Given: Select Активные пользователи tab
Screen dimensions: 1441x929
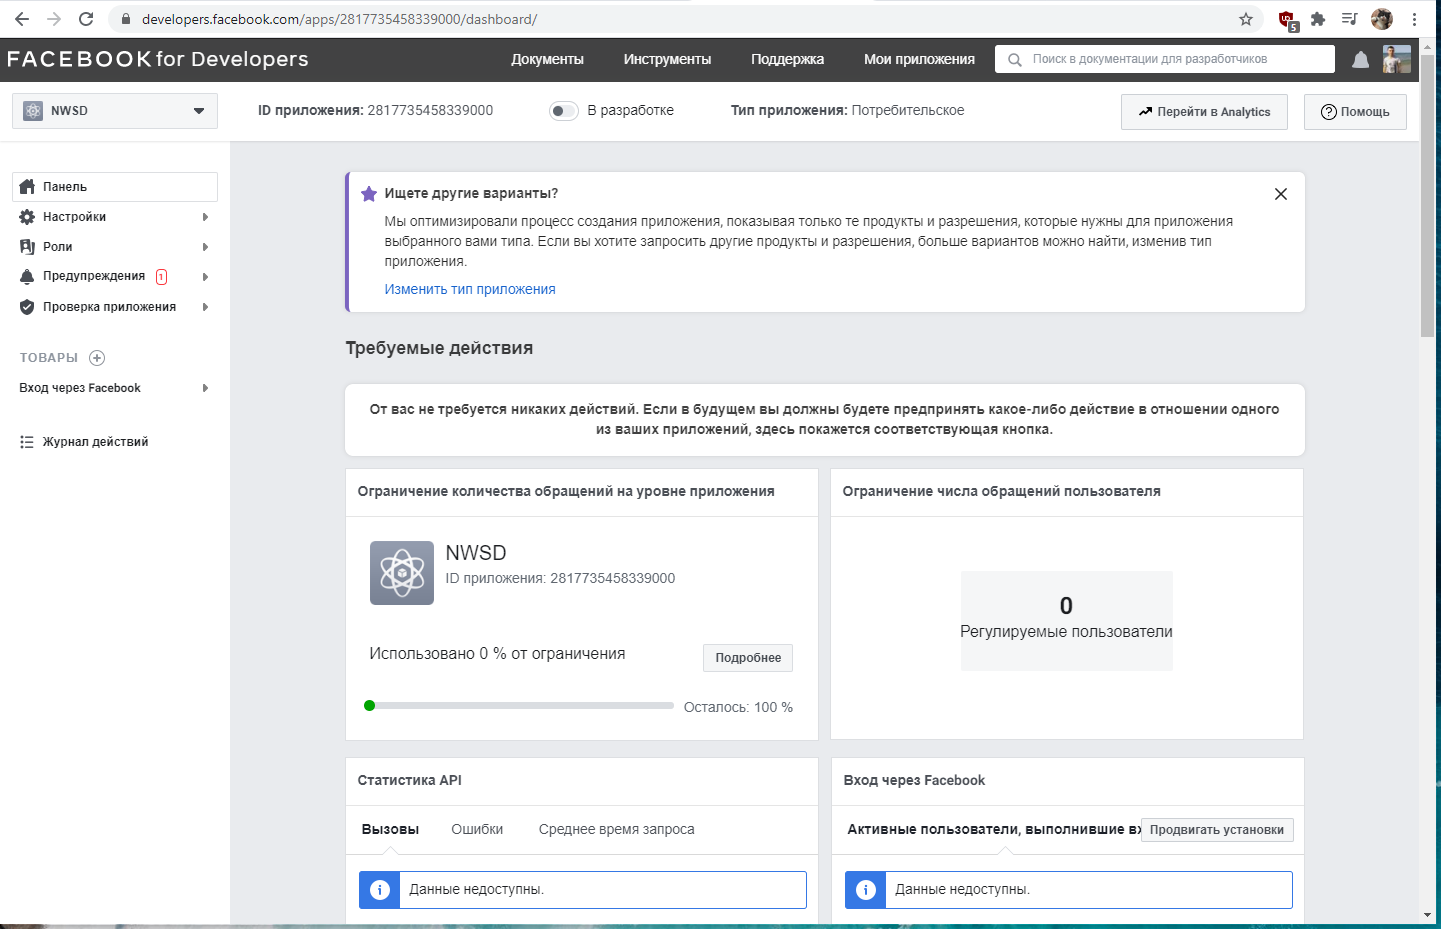Looking at the screenshot, I should click(x=994, y=830).
